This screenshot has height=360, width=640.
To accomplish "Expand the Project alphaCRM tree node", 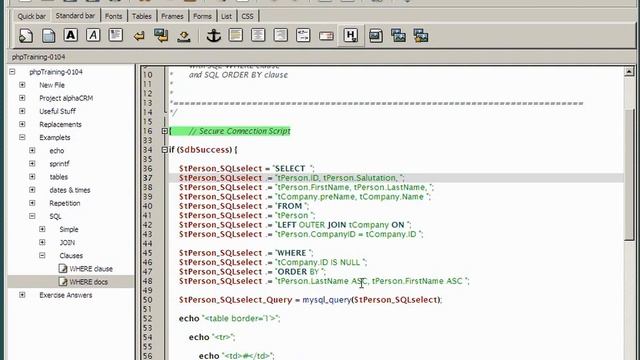I will coord(22,98).
